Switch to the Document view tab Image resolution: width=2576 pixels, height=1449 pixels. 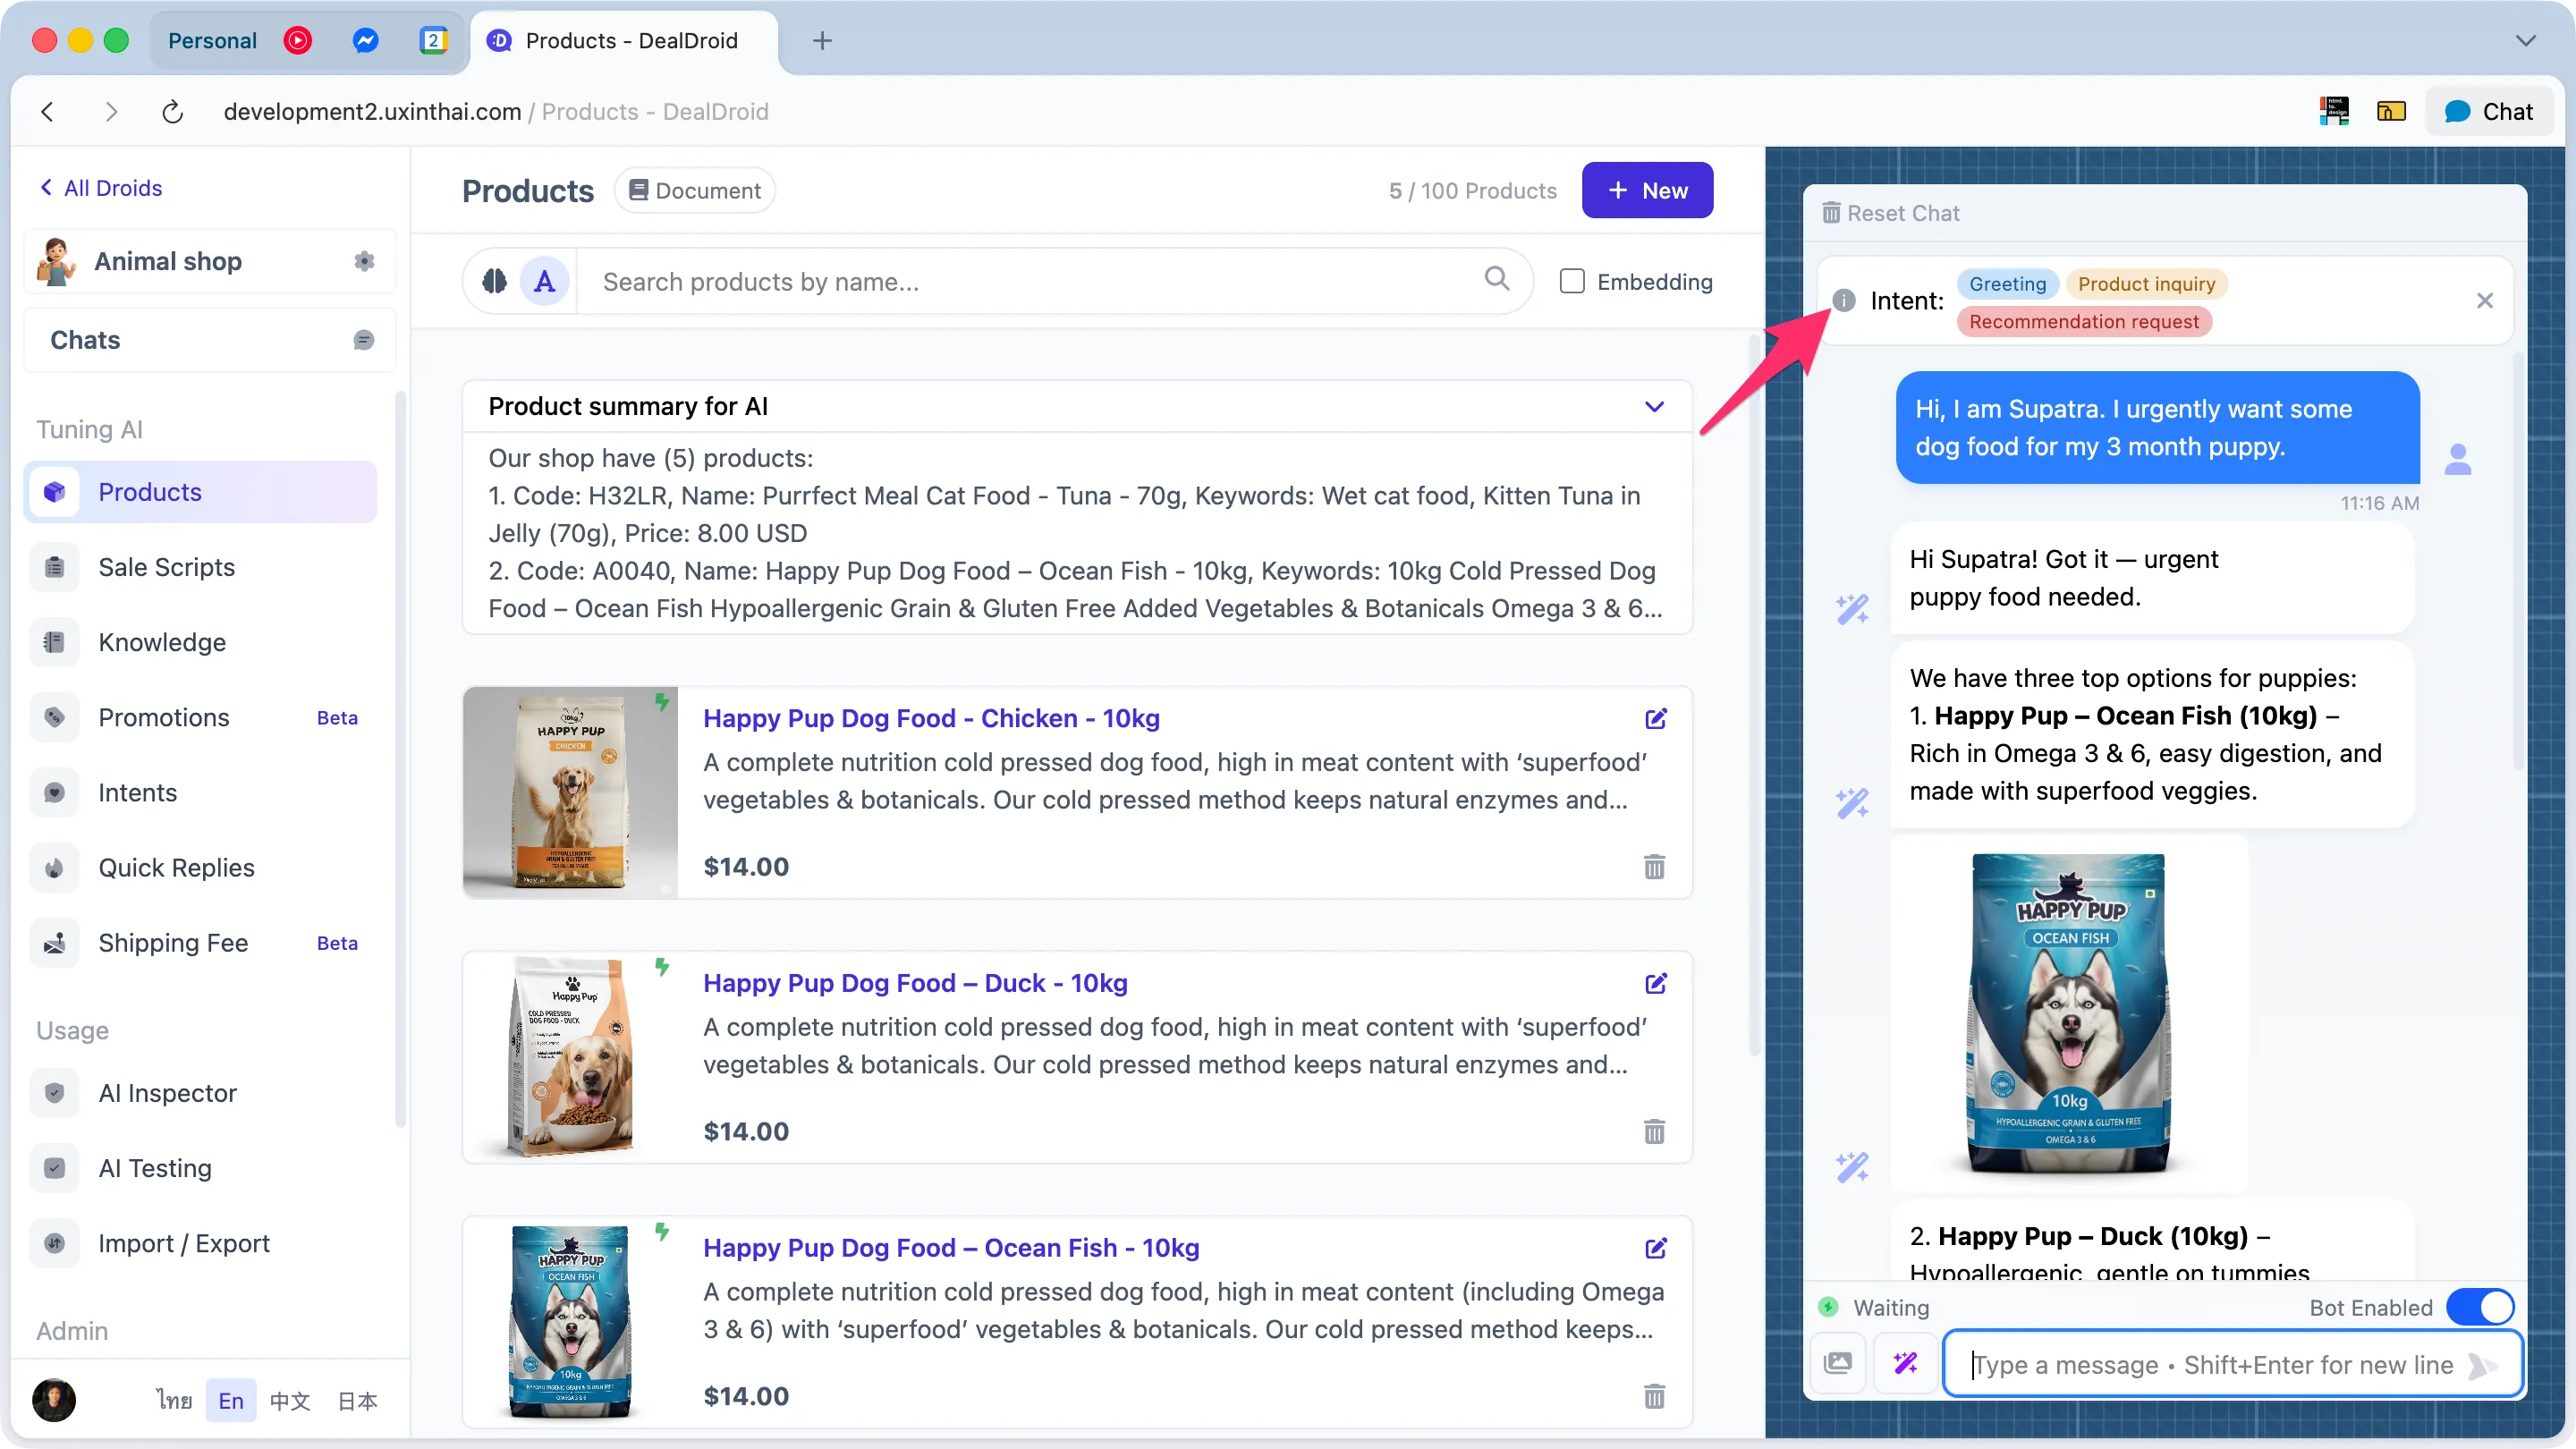[x=694, y=190]
